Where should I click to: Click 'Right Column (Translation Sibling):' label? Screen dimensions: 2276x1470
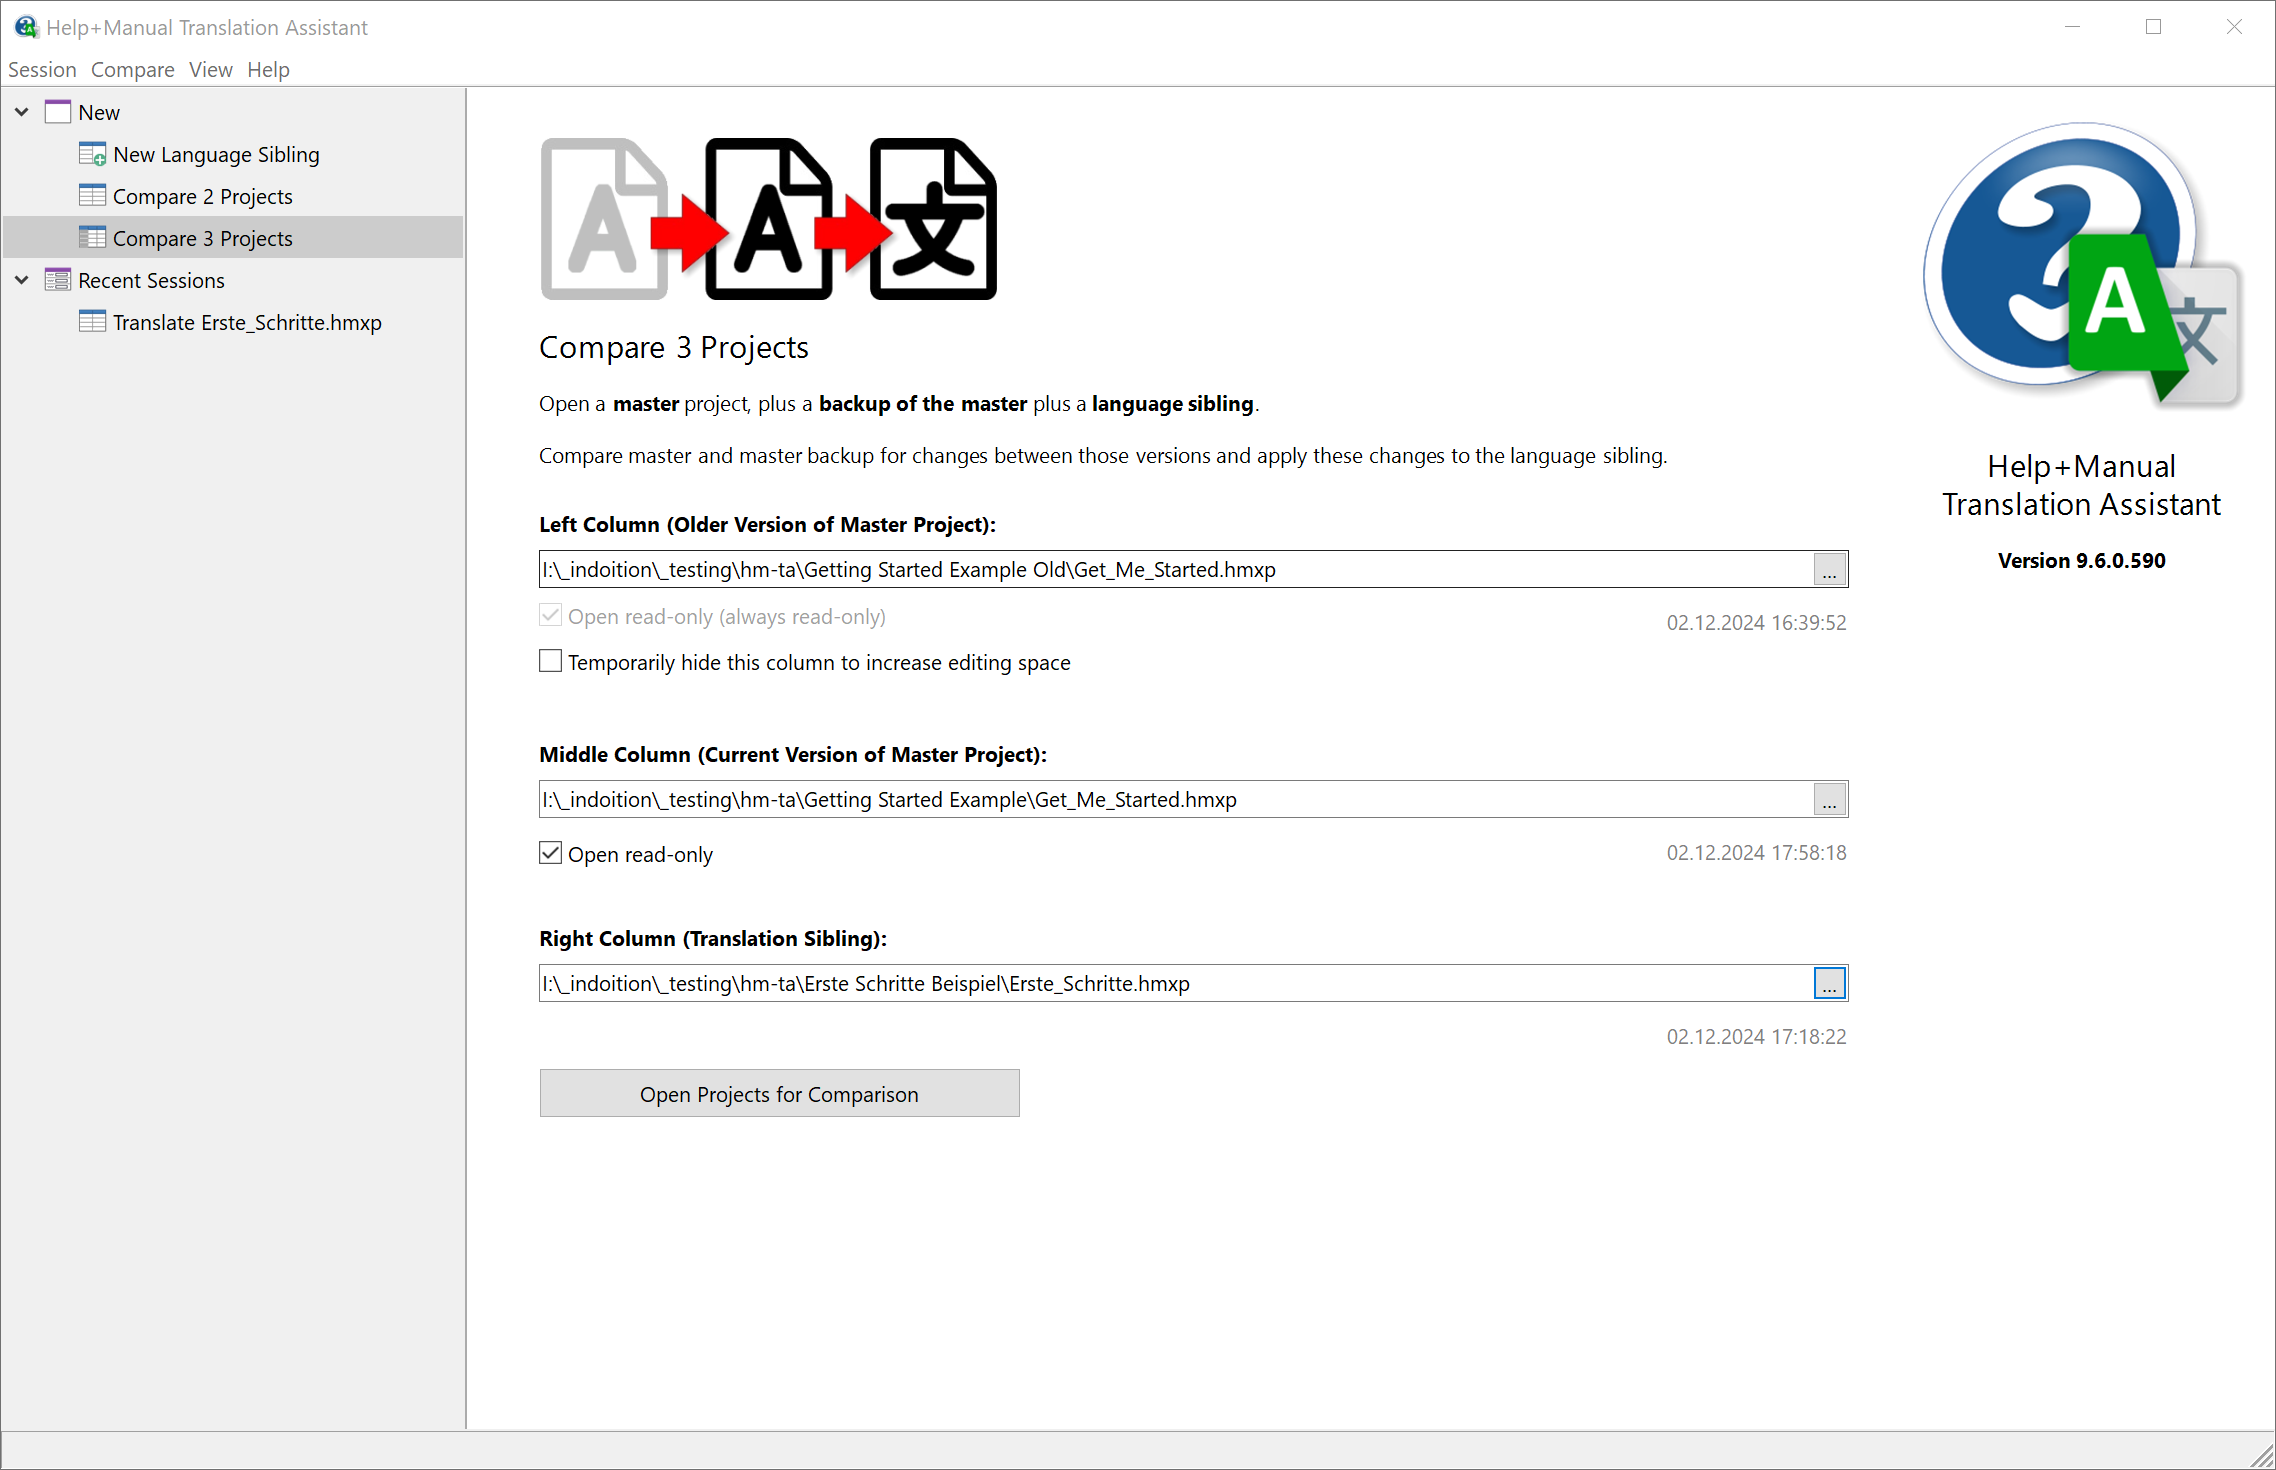[x=713, y=939]
